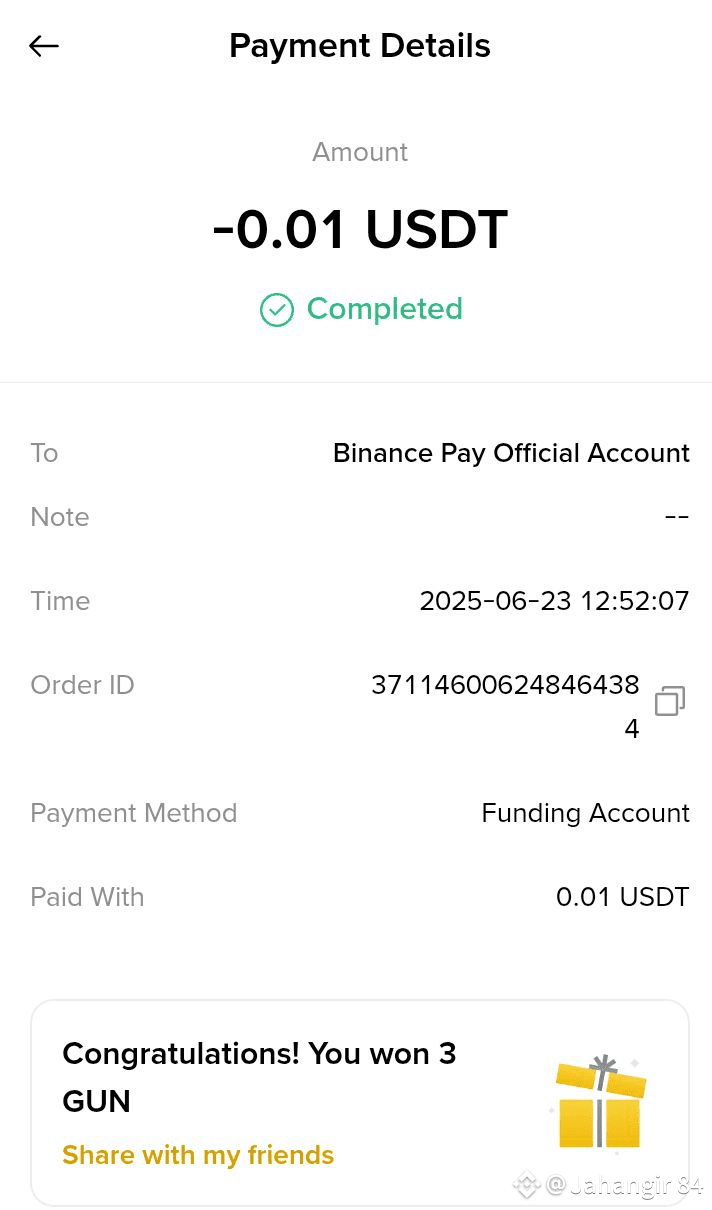Copy the Order ID using the copy icon

(669, 701)
